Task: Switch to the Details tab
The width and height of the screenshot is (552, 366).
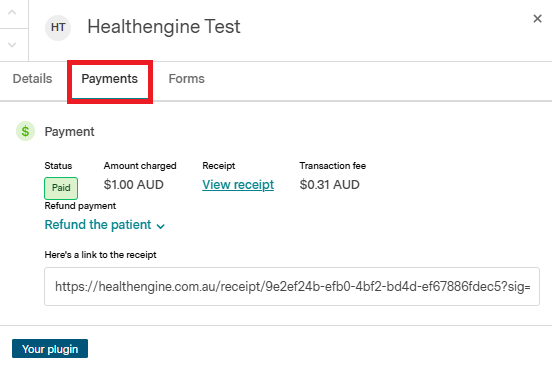Action: pyautogui.click(x=32, y=78)
